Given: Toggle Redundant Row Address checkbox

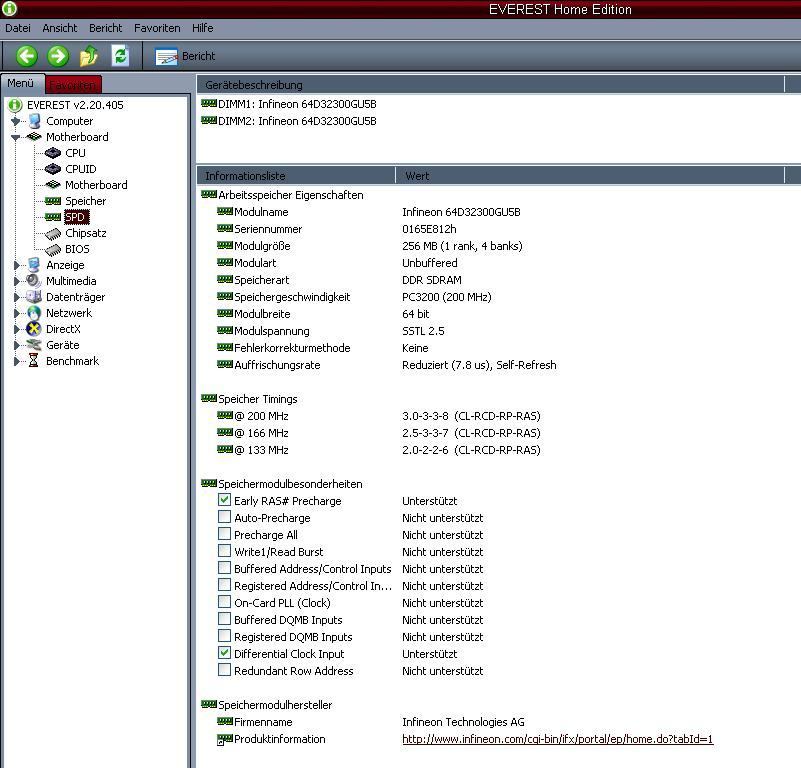Looking at the screenshot, I should pyautogui.click(x=224, y=669).
